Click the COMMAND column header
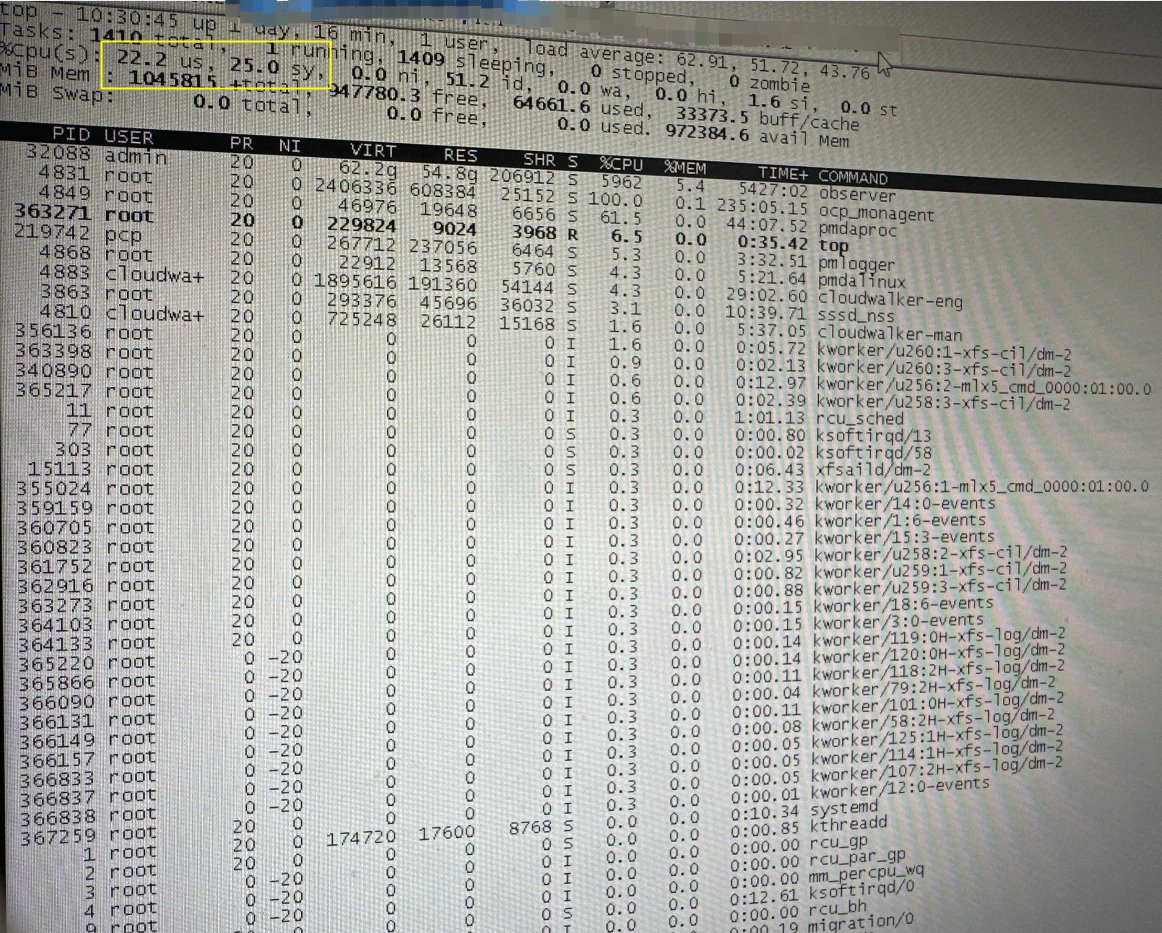The image size is (1162, 933). tap(853, 177)
